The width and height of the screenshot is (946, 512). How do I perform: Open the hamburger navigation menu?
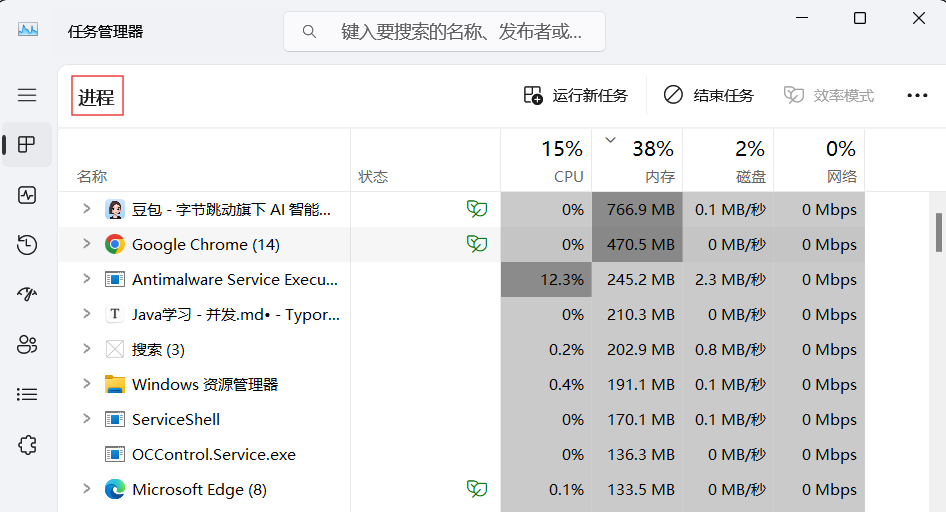27,95
